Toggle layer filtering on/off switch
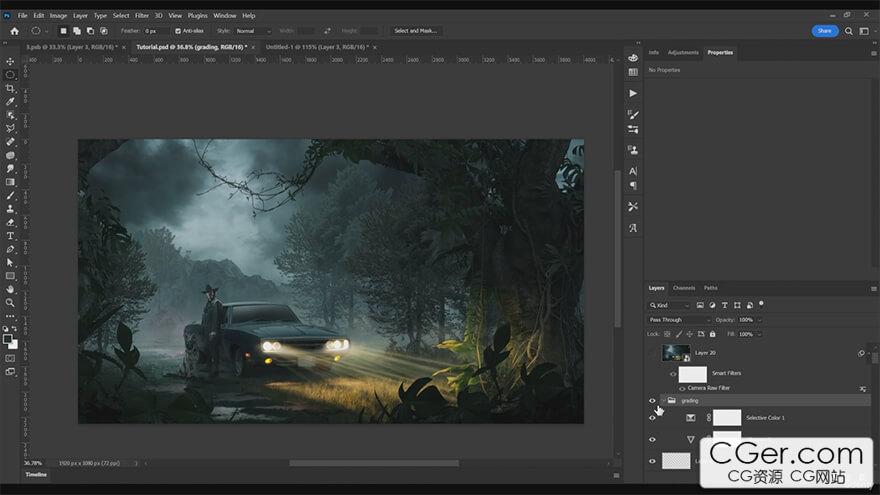This screenshot has height=495, width=880. pyautogui.click(x=762, y=304)
